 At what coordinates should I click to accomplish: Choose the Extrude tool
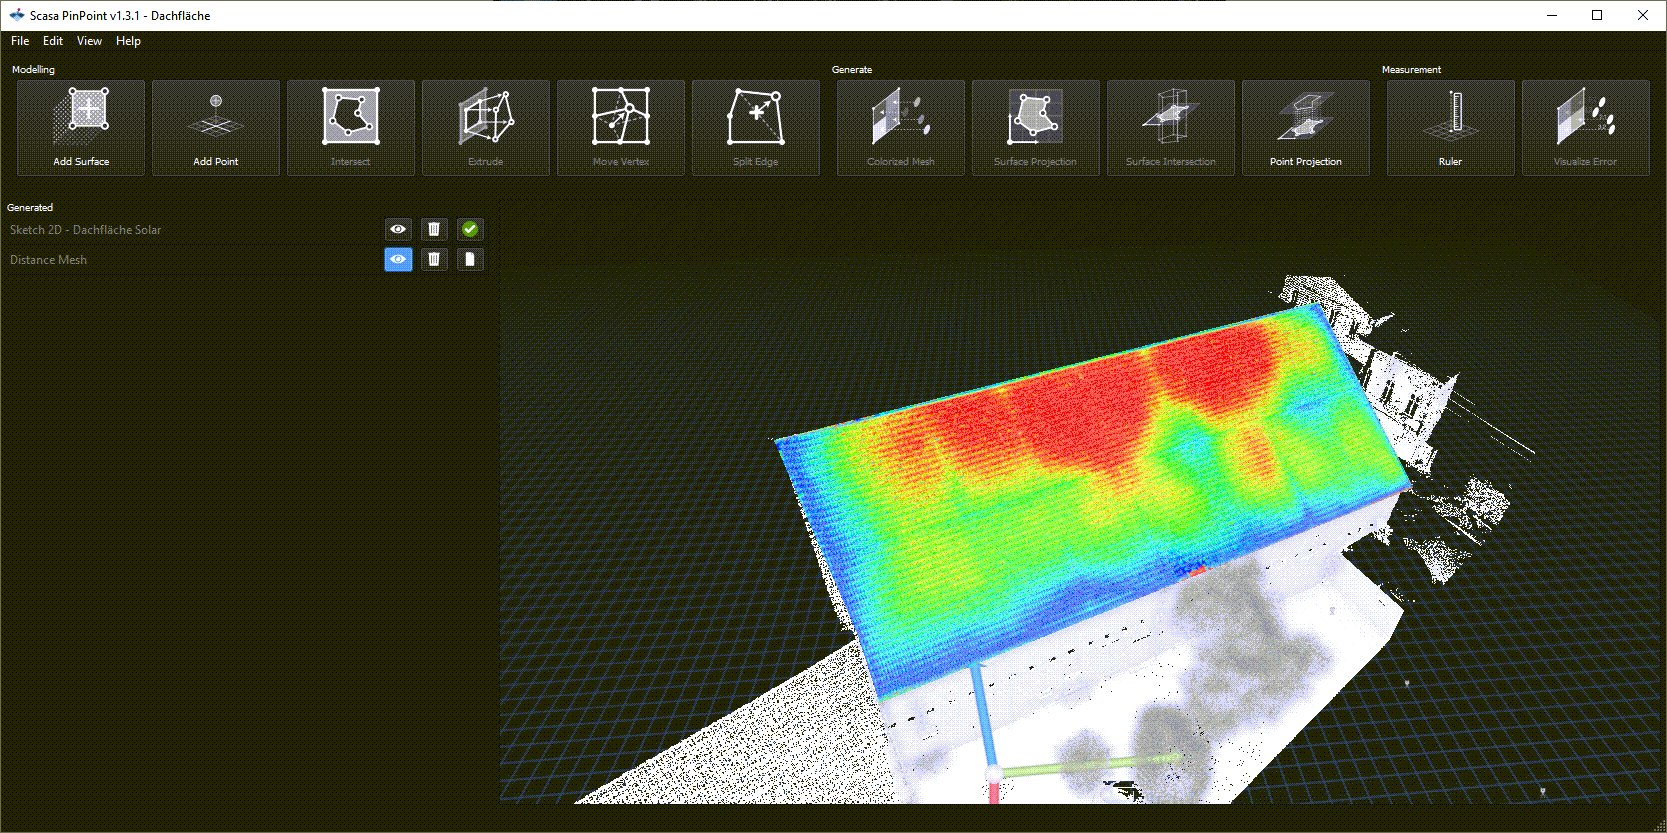(486, 128)
